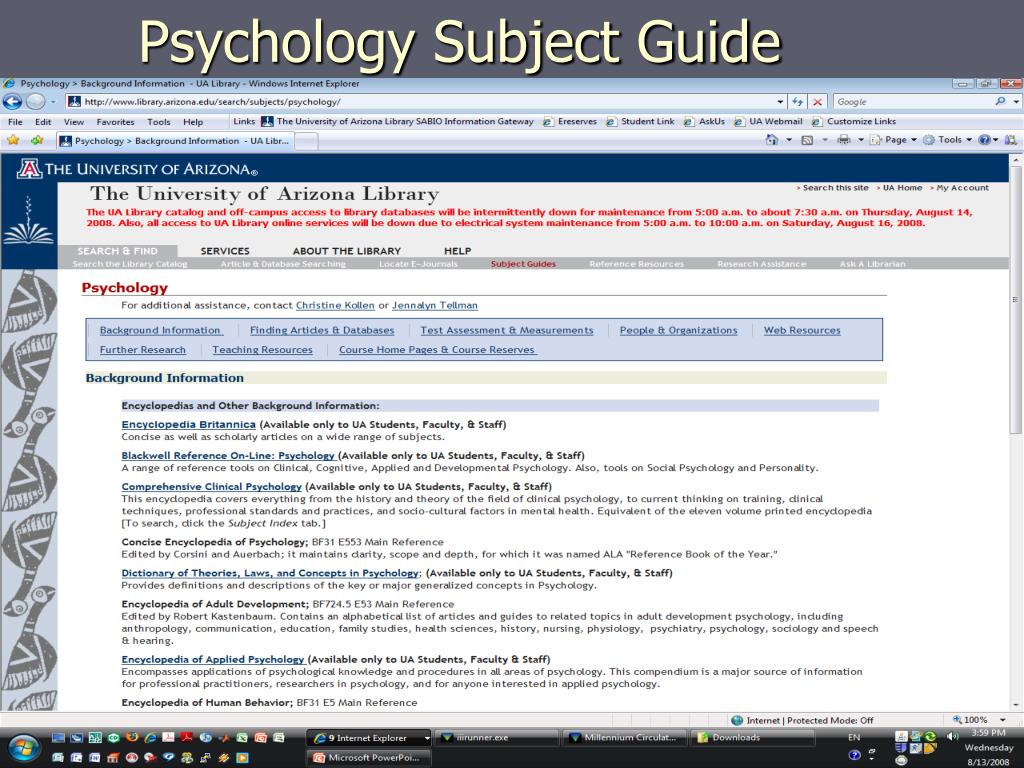Expand the address bar history dropdown
The image size is (1024, 768).
pos(780,102)
